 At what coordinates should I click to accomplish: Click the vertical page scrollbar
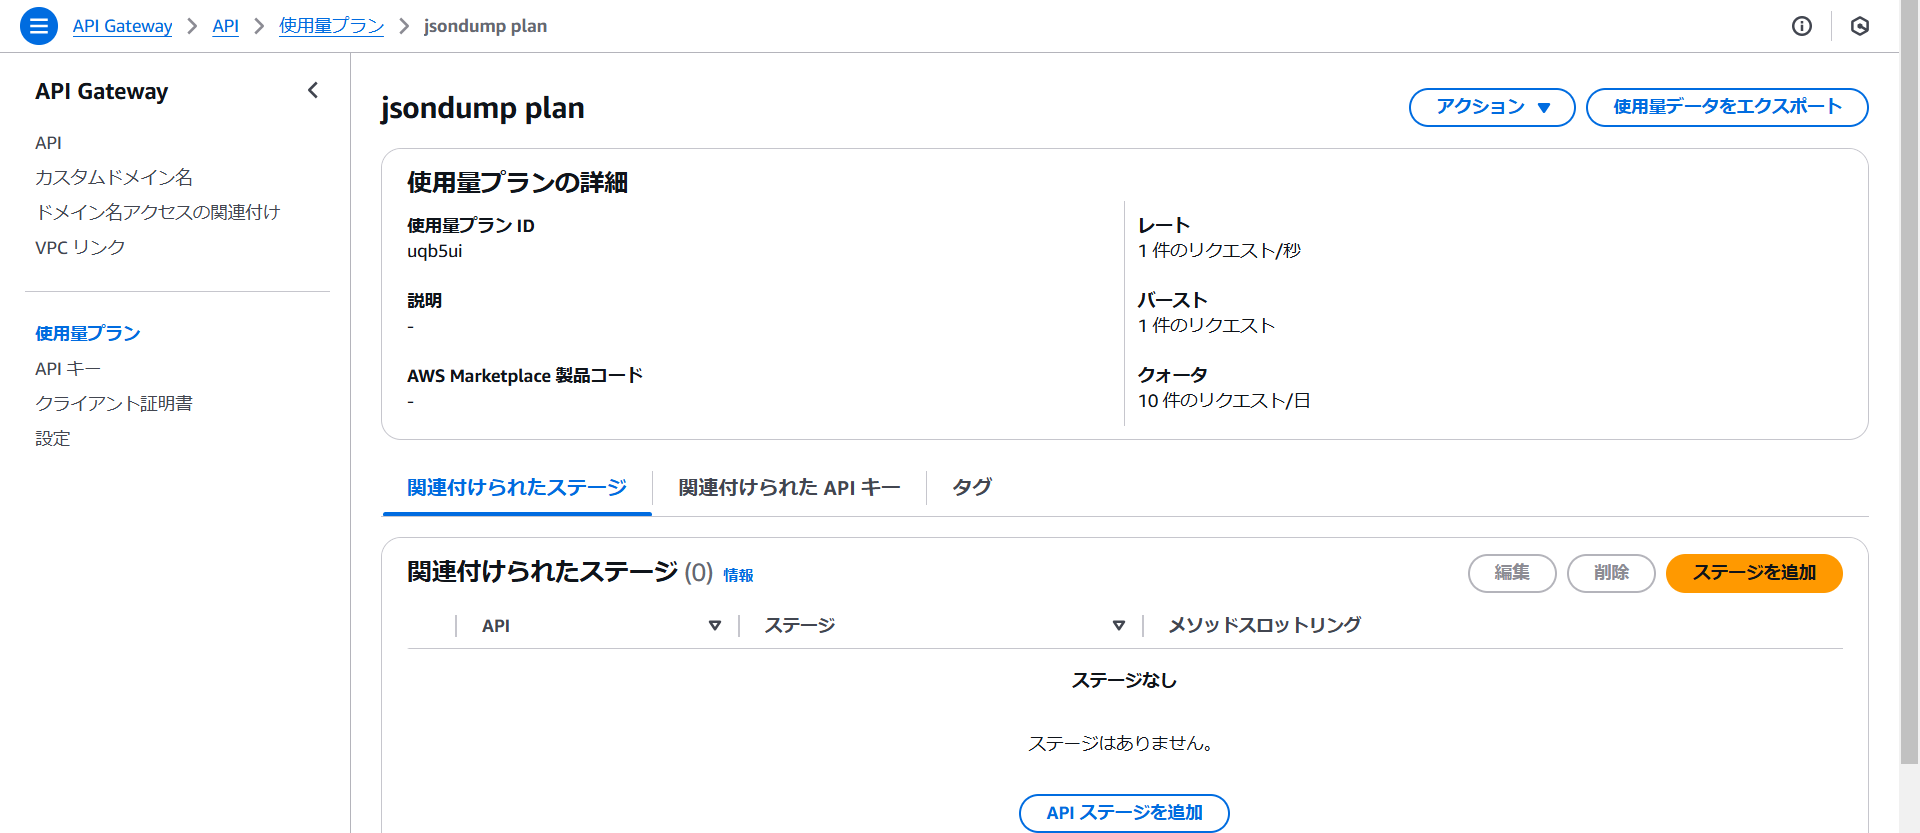[1909, 400]
